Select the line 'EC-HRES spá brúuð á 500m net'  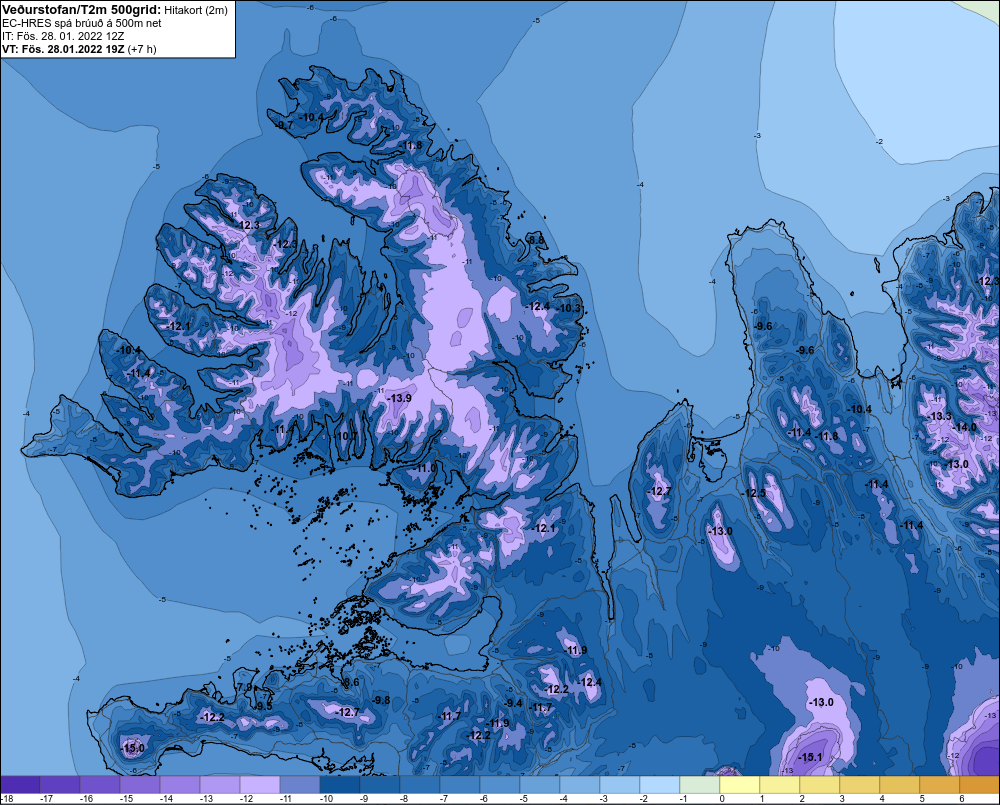click(82, 24)
